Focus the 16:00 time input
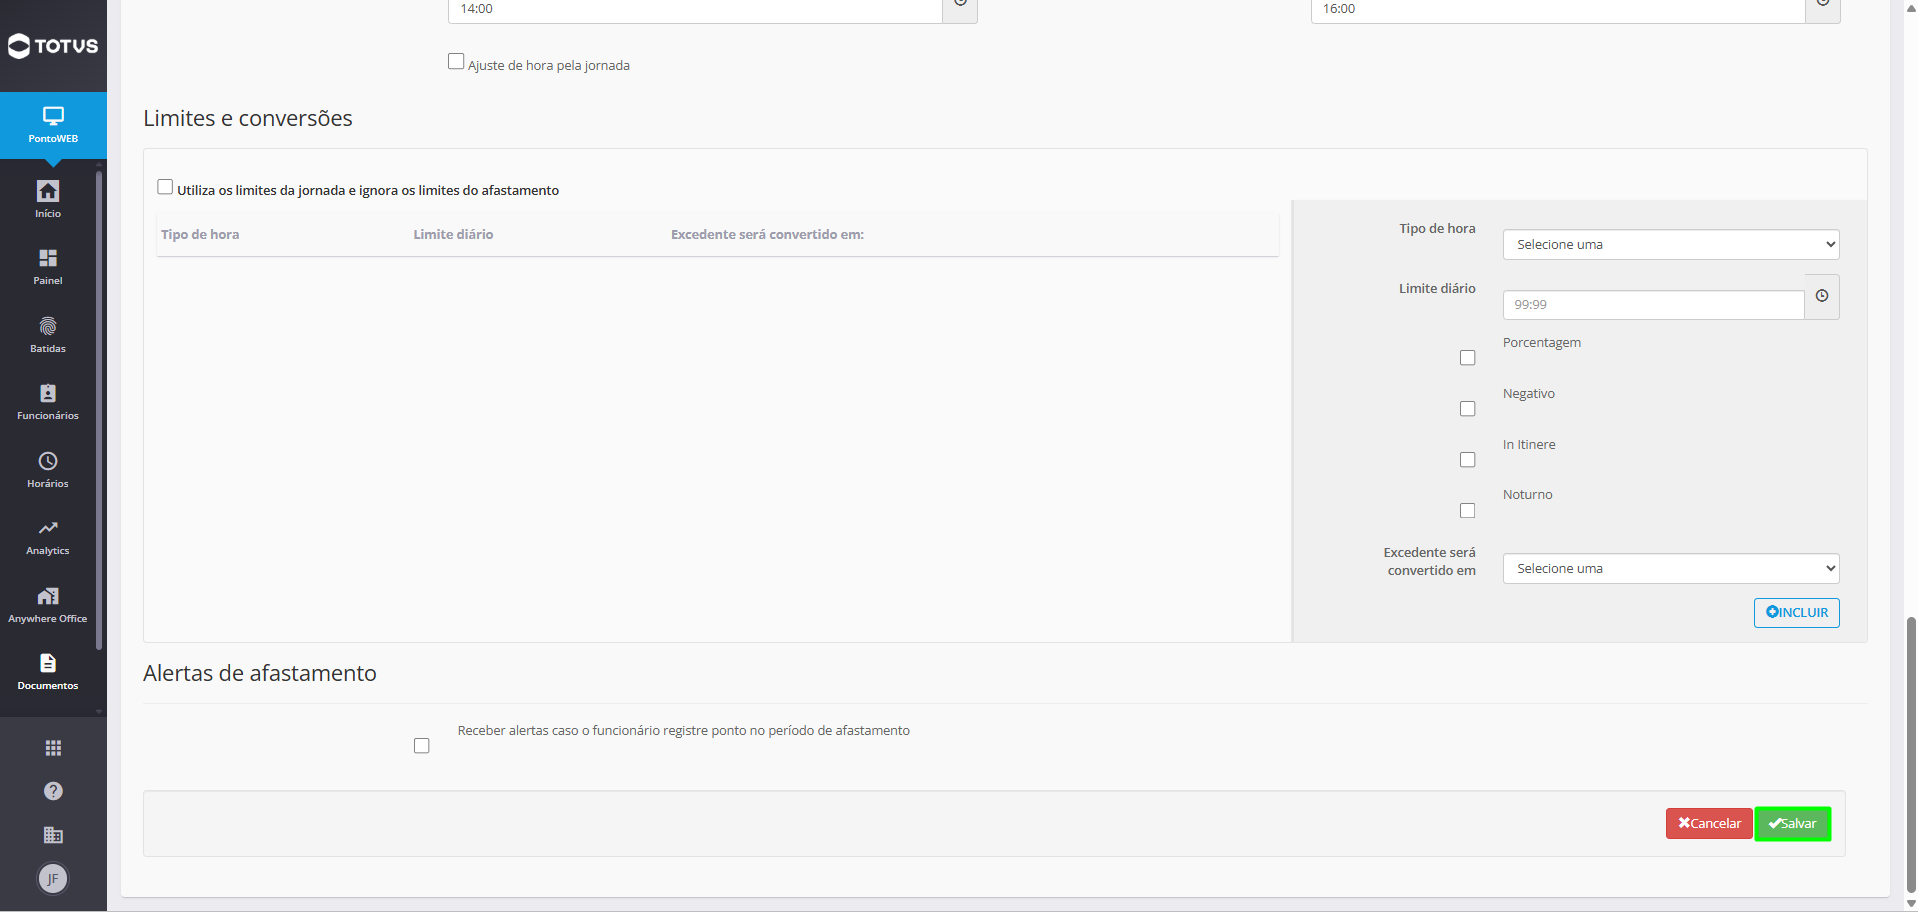Image resolution: width=1918 pixels, height=912 pixels. 1558,10
